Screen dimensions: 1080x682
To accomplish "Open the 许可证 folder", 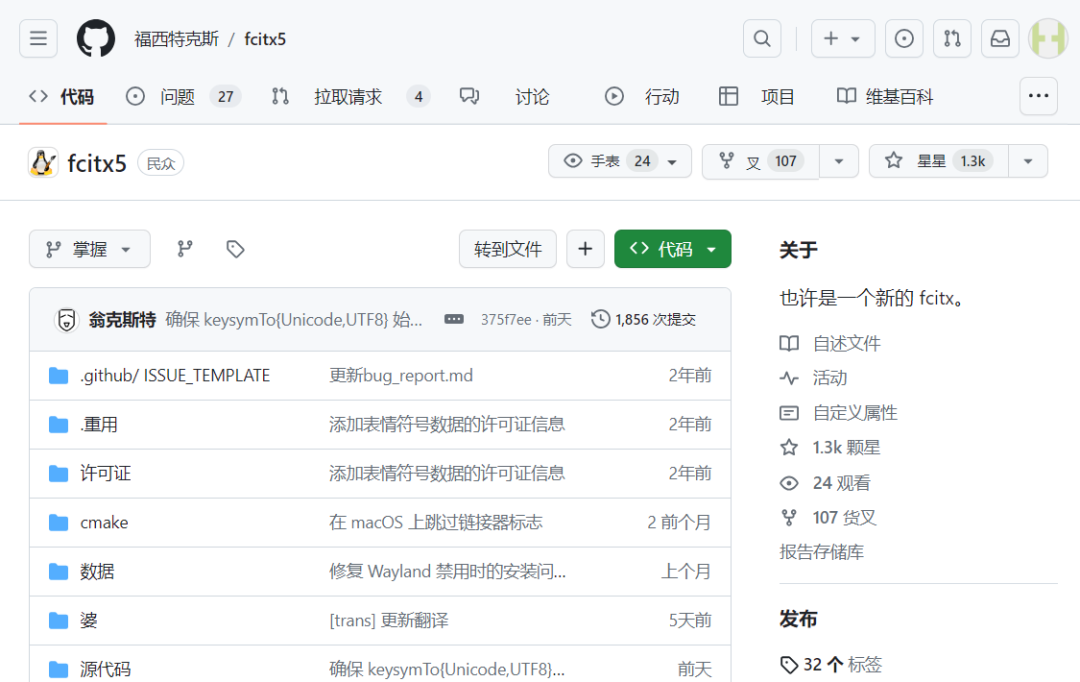I will tap(105, 473).
